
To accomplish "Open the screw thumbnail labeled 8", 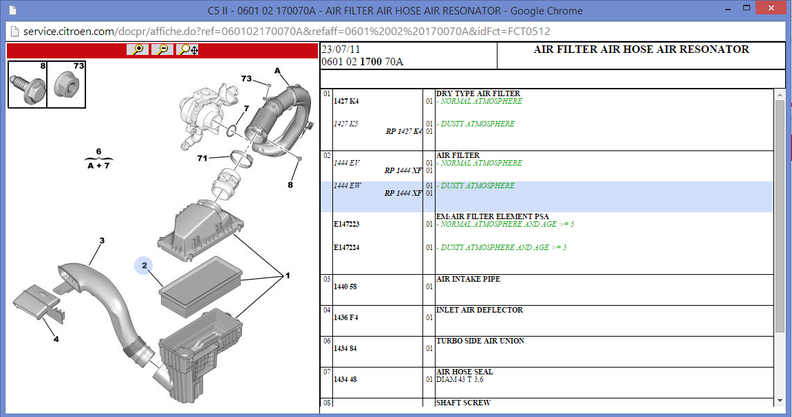I will (x=27, y=84).
